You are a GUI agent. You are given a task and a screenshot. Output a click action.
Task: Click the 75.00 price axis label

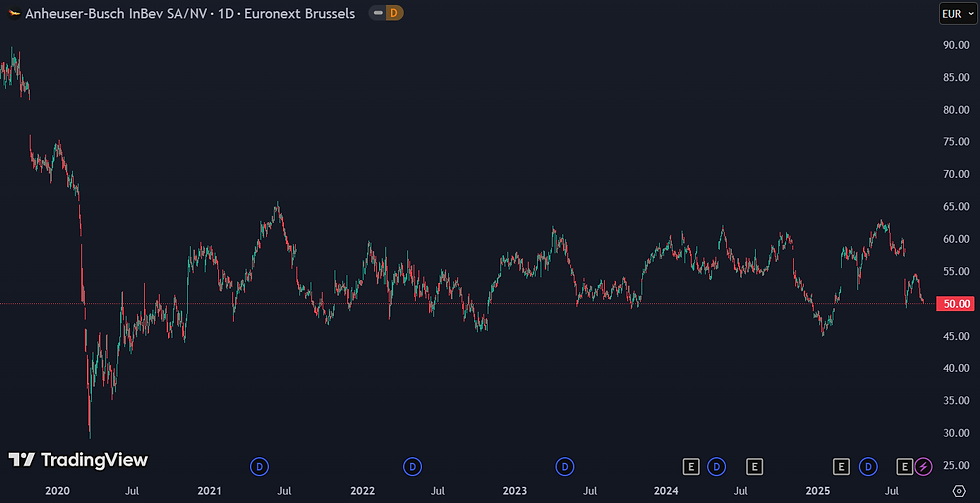956,142
